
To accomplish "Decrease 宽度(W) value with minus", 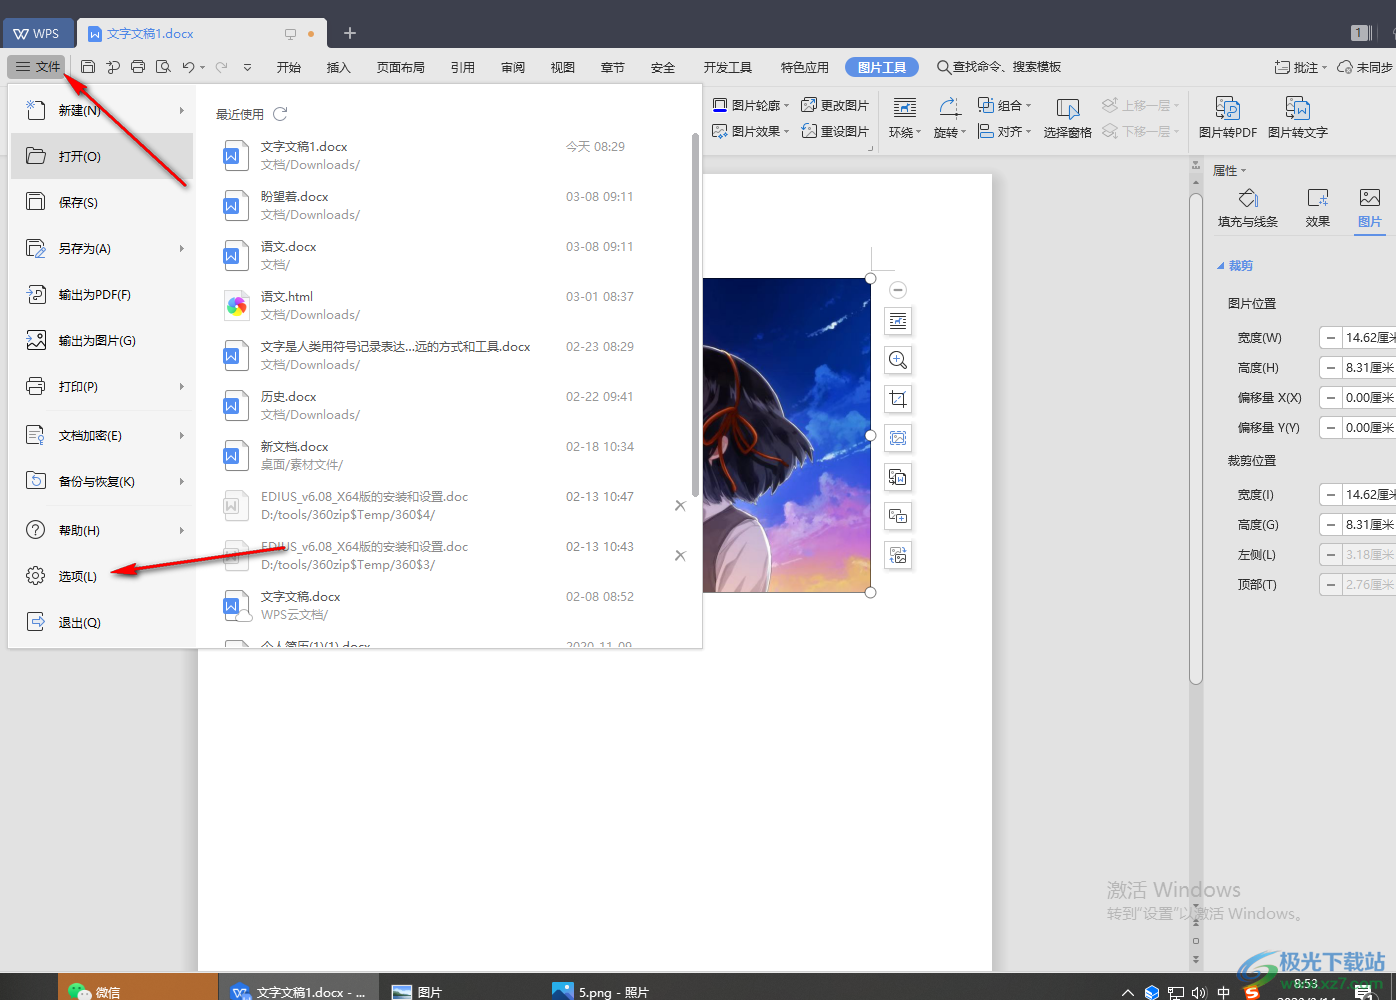I will pyautogui.click(x=1330, y=338).
